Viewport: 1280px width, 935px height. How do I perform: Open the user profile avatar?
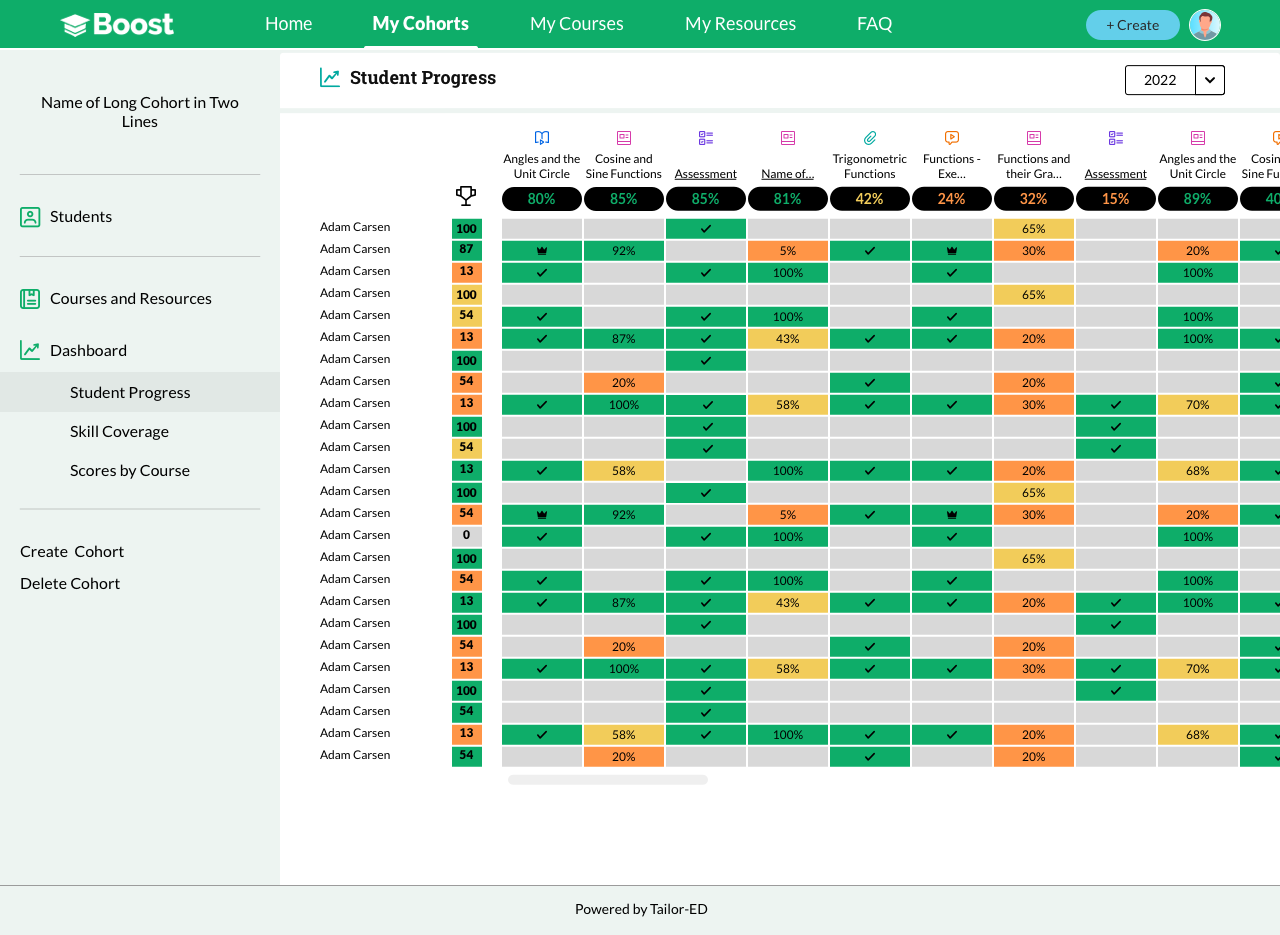coord(1205,25)
